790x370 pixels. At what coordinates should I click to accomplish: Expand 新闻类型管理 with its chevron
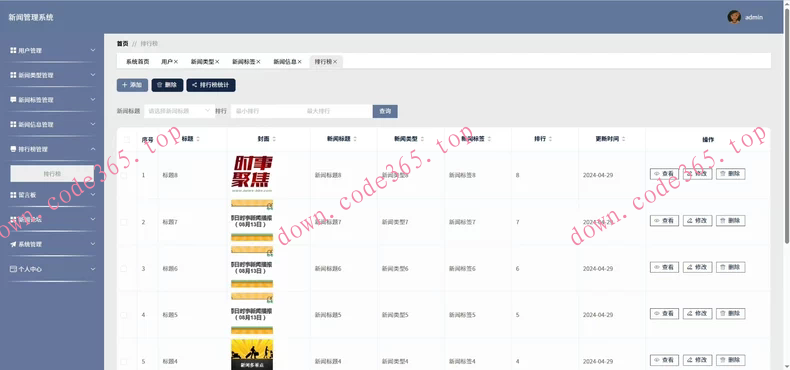(93, 75)
